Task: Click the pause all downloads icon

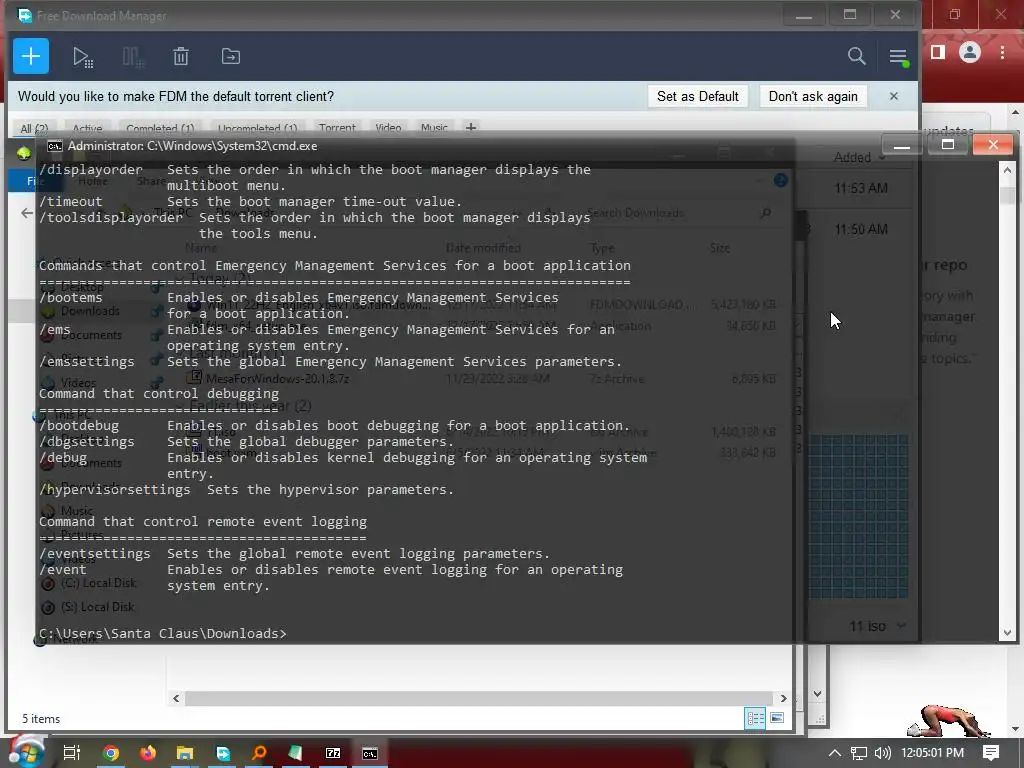Action: [x=133, y=57]
